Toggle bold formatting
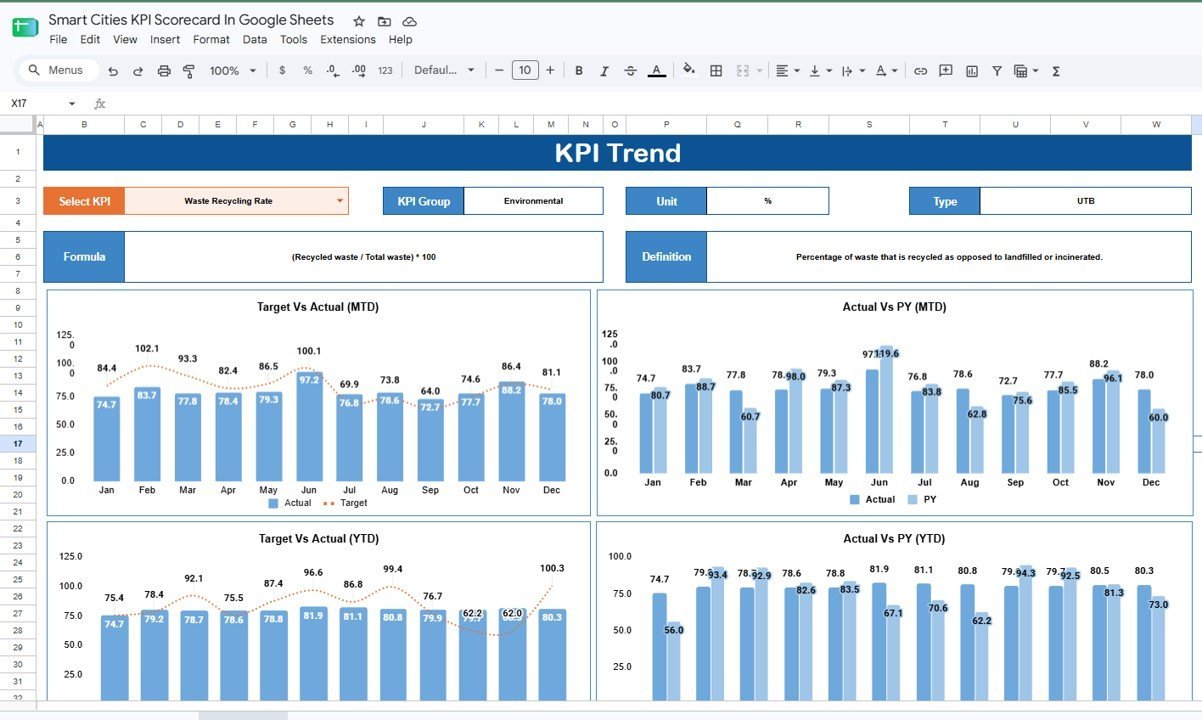This screenshot has width=1202, height=720. click(578, 71)
